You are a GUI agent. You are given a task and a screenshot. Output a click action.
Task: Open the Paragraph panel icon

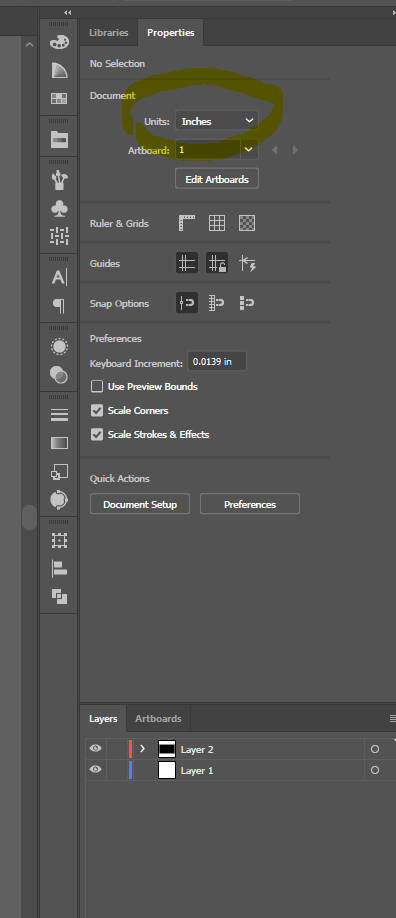coord(59,305)
